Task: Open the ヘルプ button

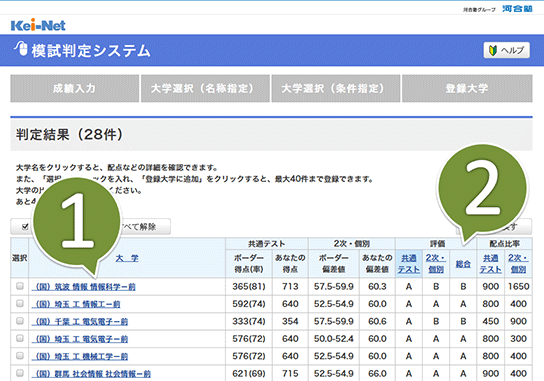Action: click(x=507, y=51)
